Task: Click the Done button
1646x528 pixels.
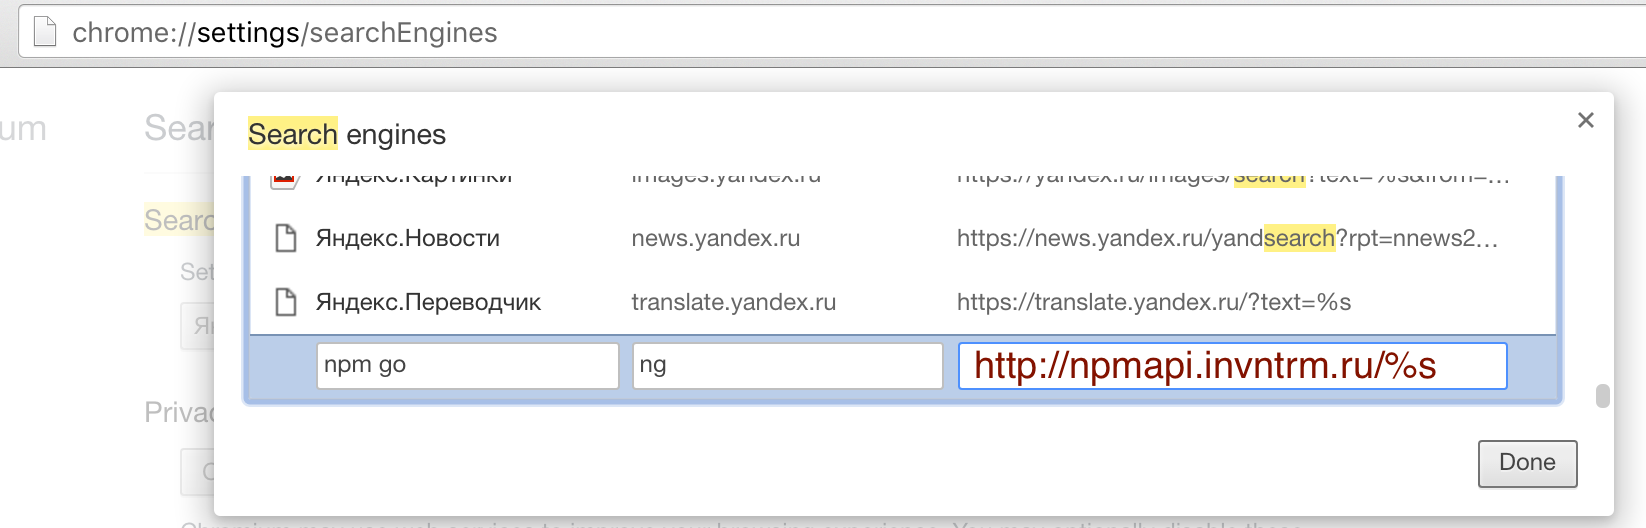Action: (x=1527, y=463)
